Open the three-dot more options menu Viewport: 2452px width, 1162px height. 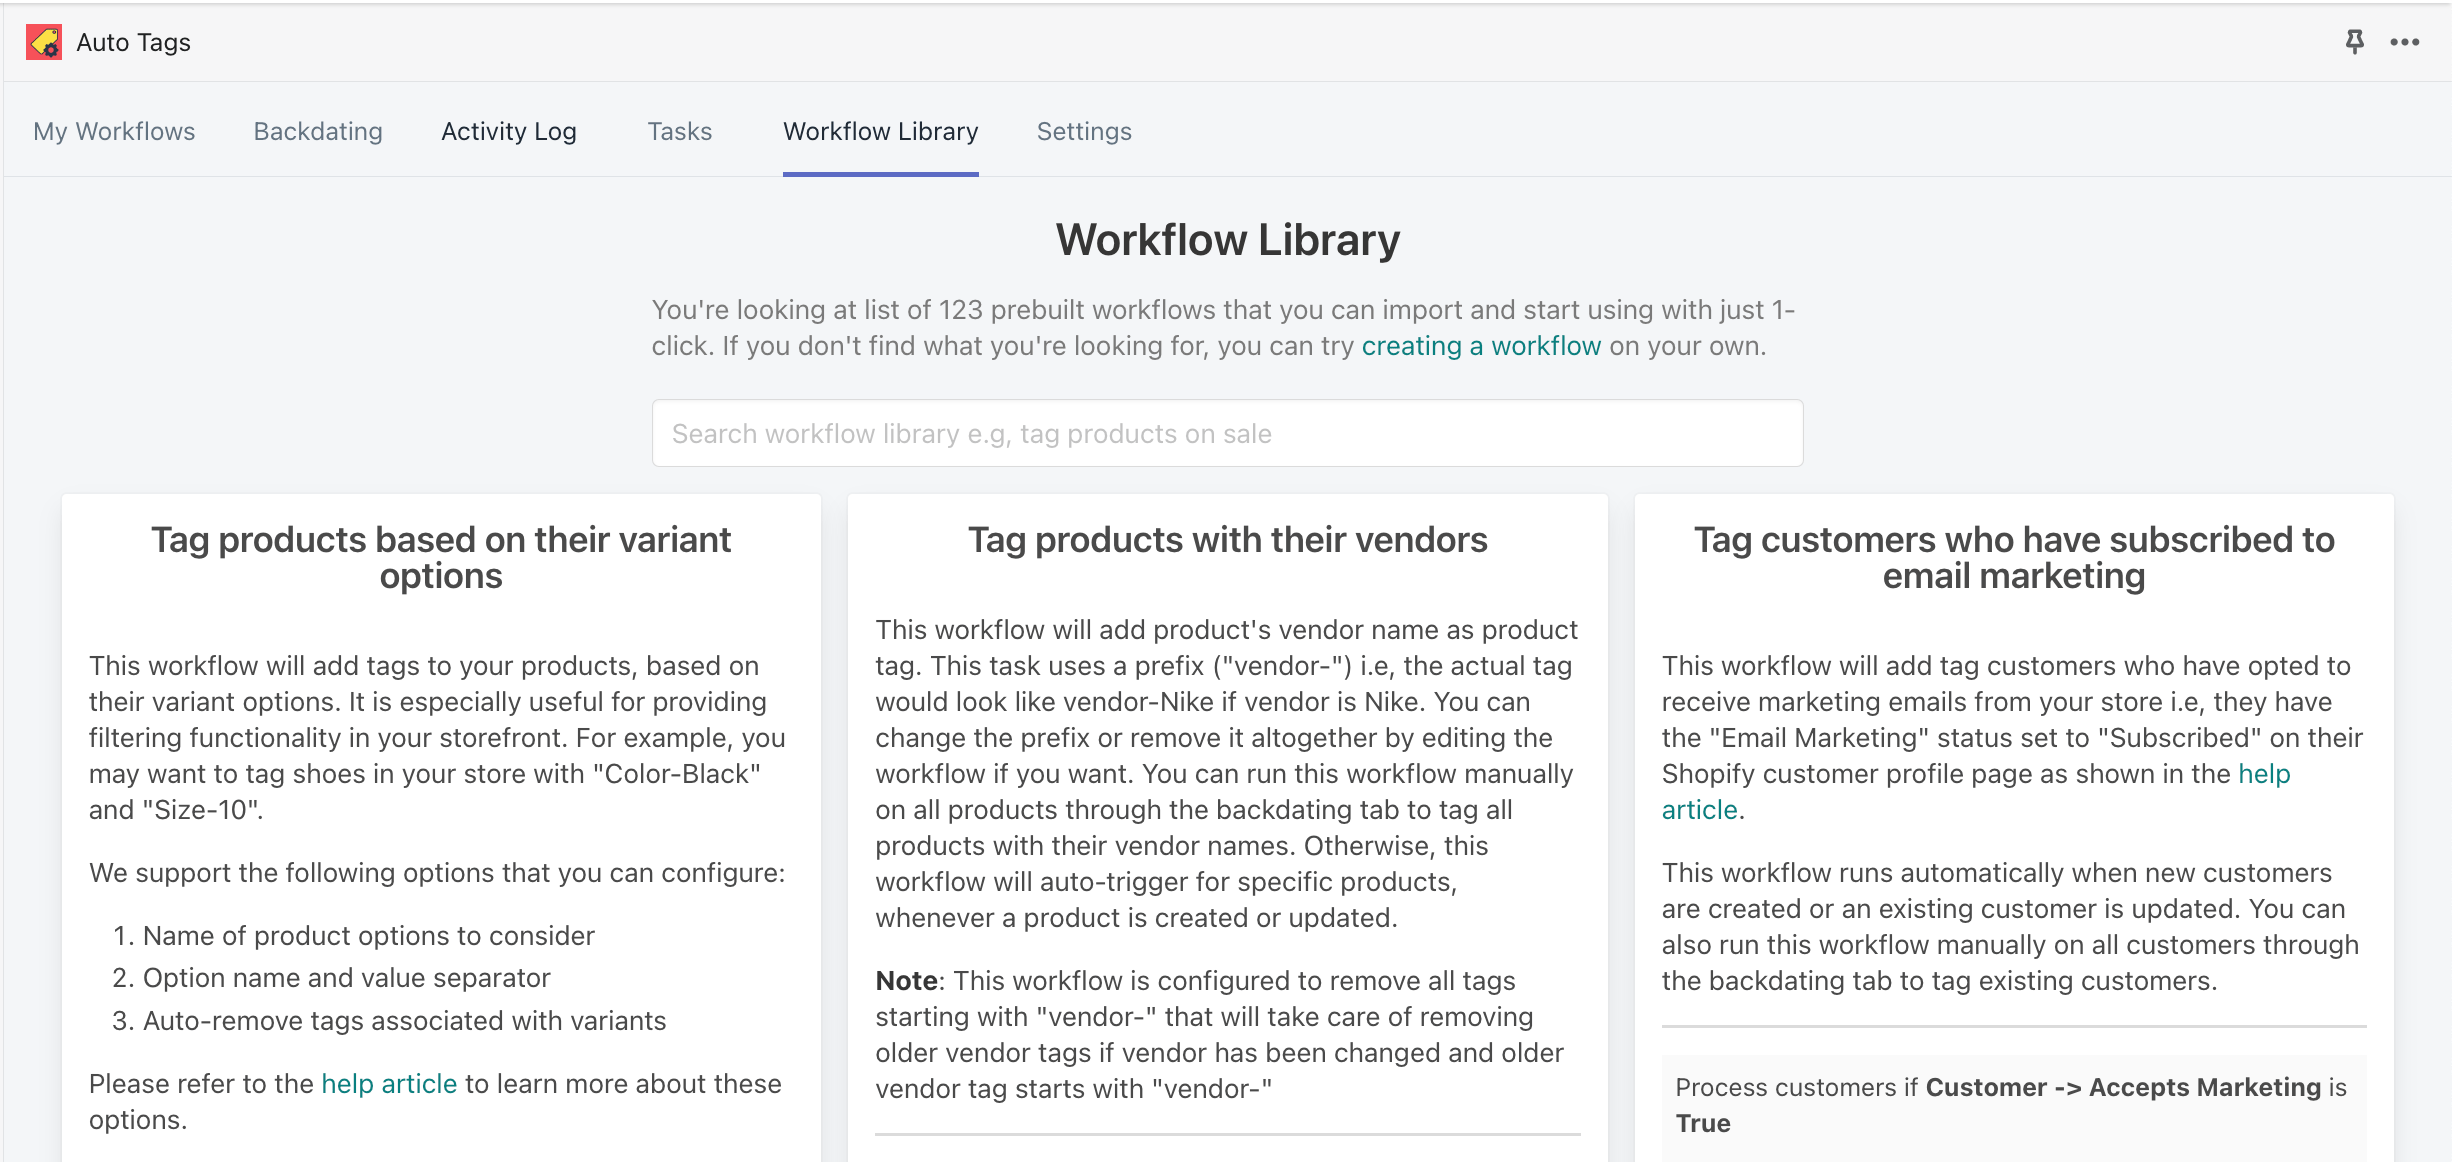click(2404, 42)
